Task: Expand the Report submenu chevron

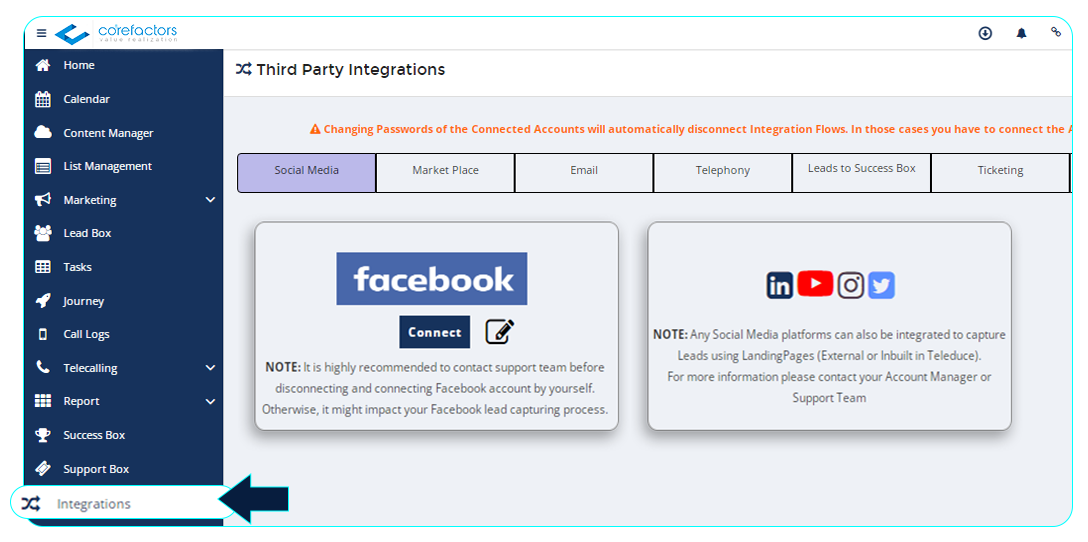Action: click(x=211, y=401)
